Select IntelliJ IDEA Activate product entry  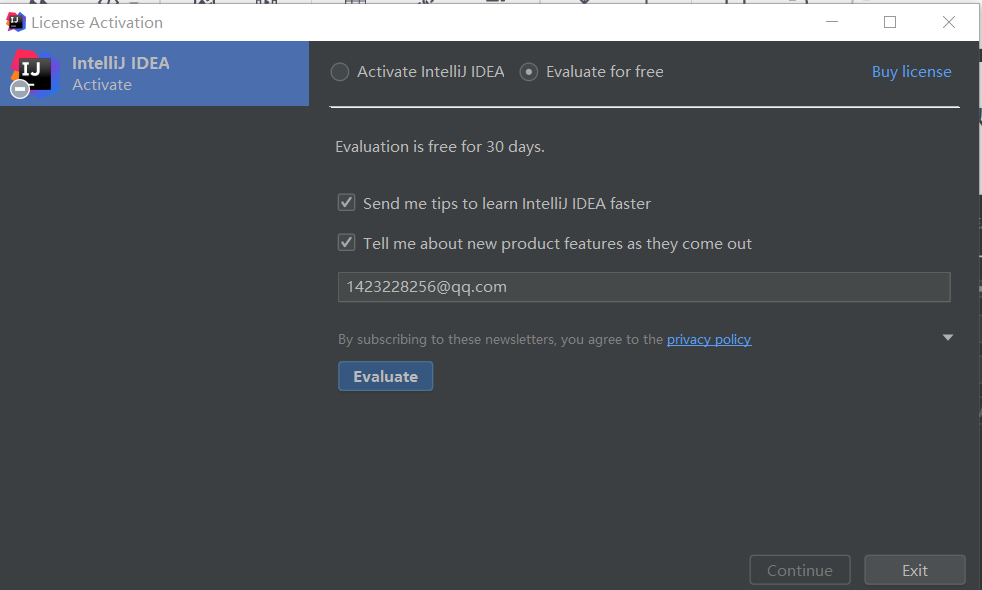click(x=154, y=73)
